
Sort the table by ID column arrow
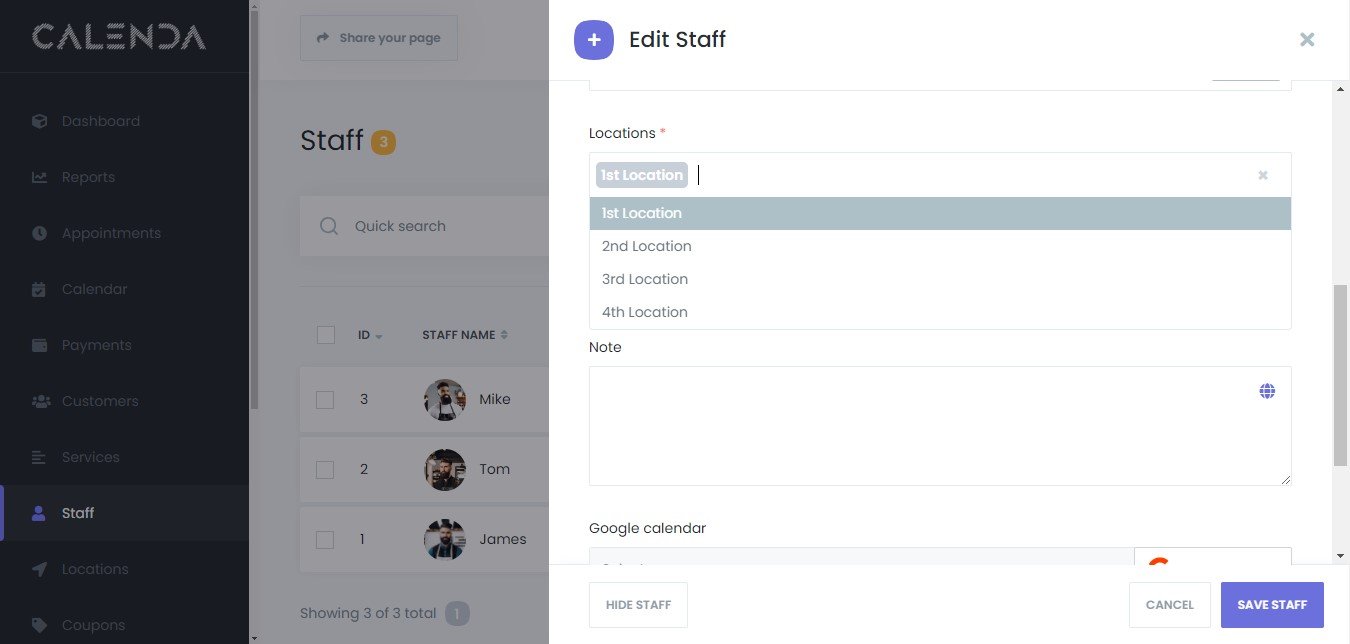point(379,336)
